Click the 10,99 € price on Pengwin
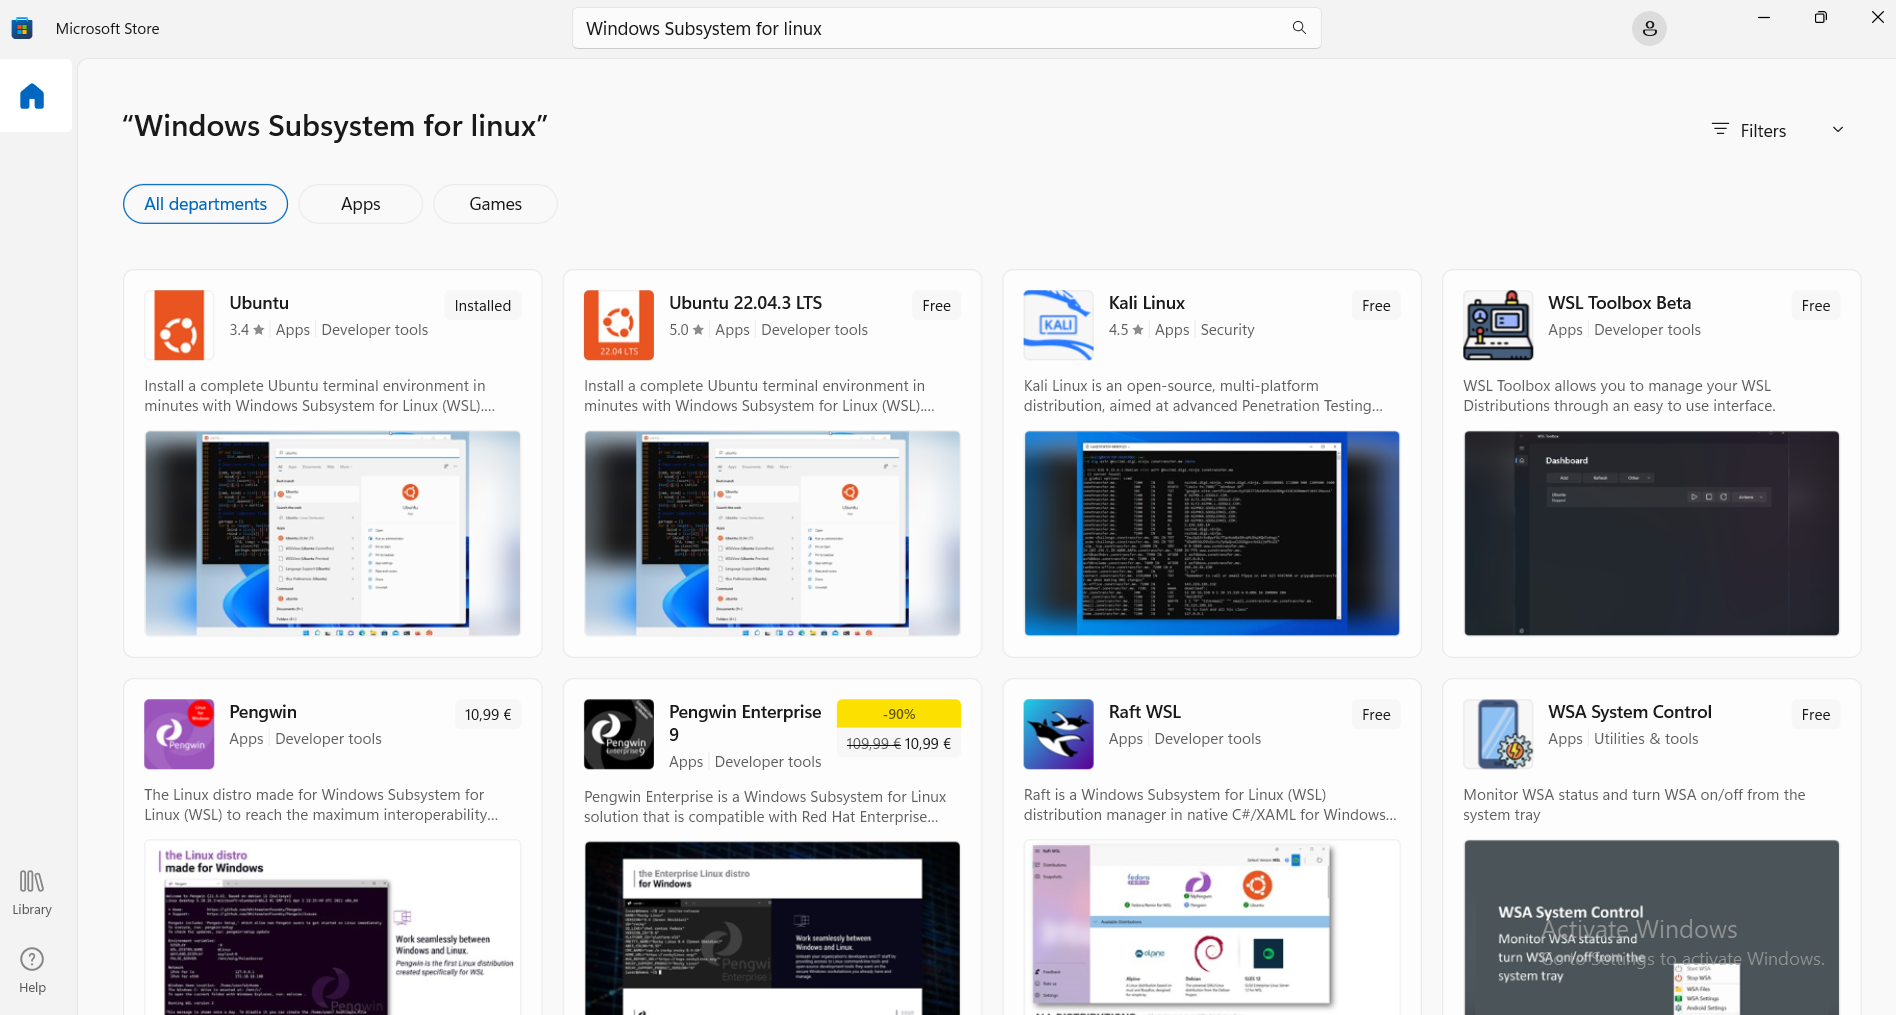 point(488,715)
